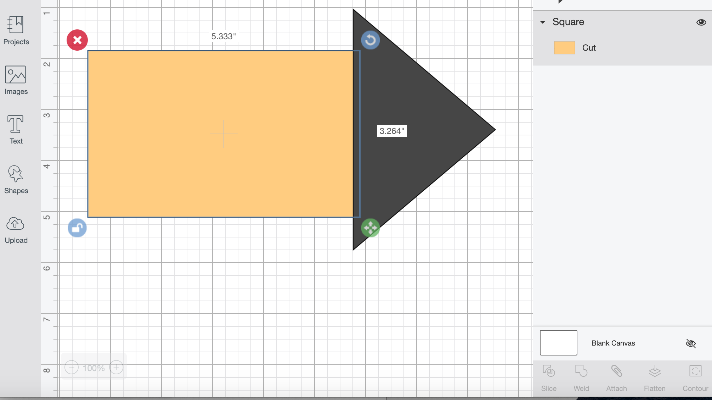Hide the Square layer with eye icon

(x=701, y=22)
